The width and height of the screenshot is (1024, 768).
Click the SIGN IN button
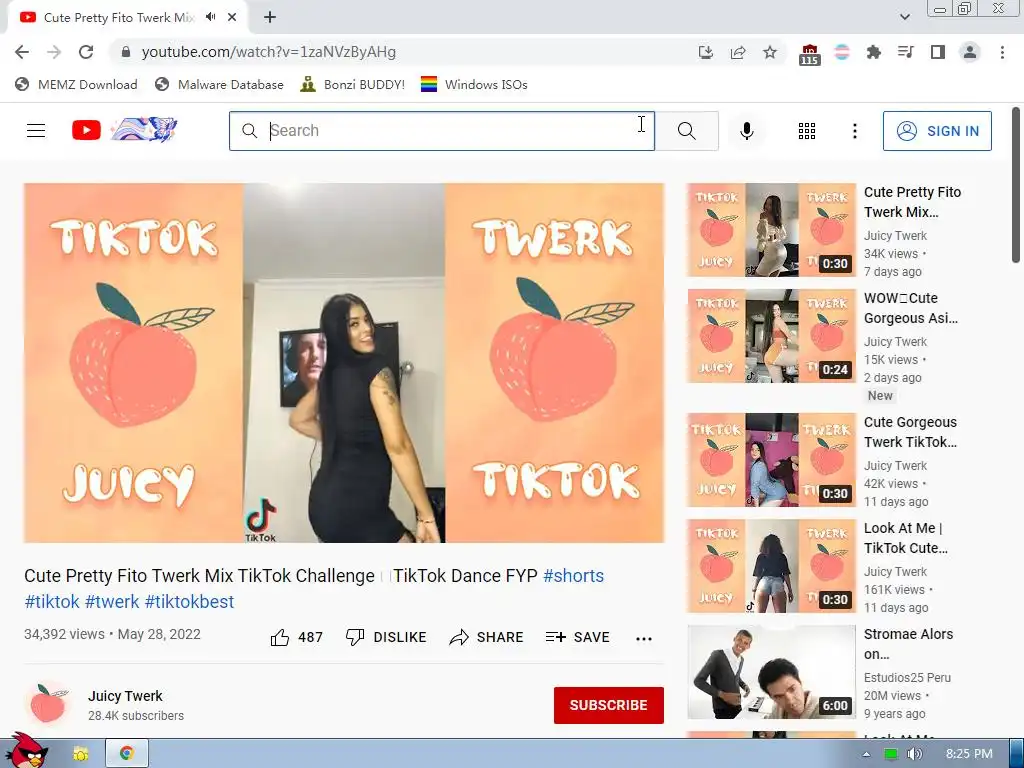pos(937,131)
